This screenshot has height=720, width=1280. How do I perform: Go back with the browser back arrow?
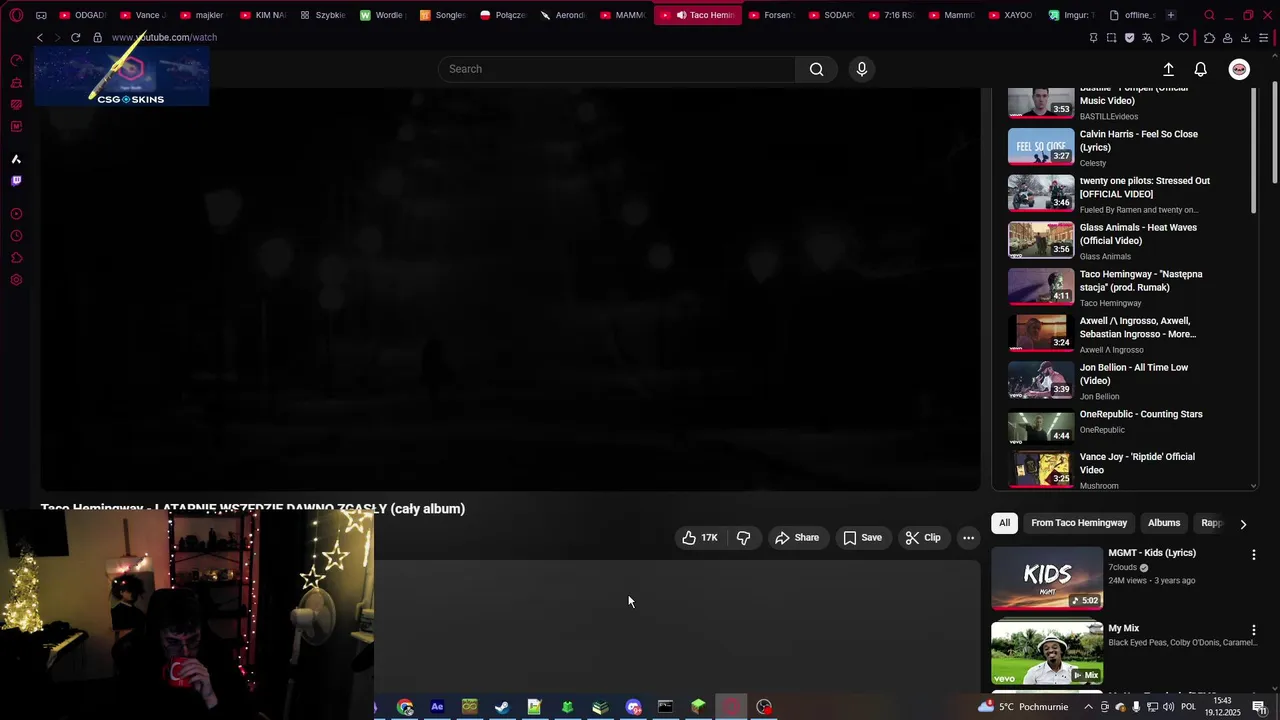point(40,37)
